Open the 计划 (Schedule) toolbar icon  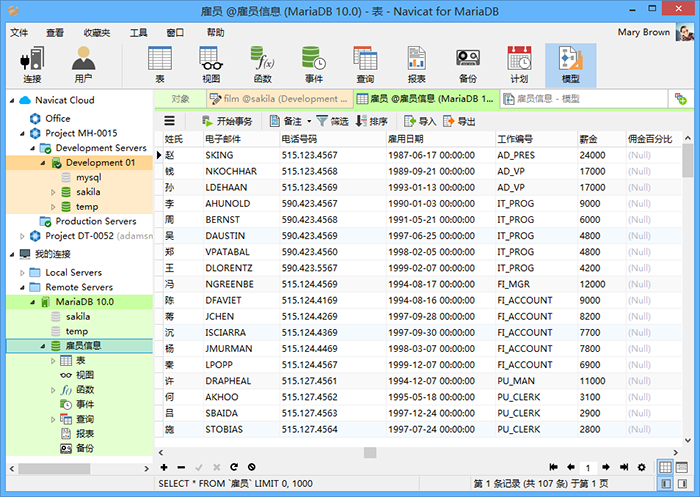519,65
